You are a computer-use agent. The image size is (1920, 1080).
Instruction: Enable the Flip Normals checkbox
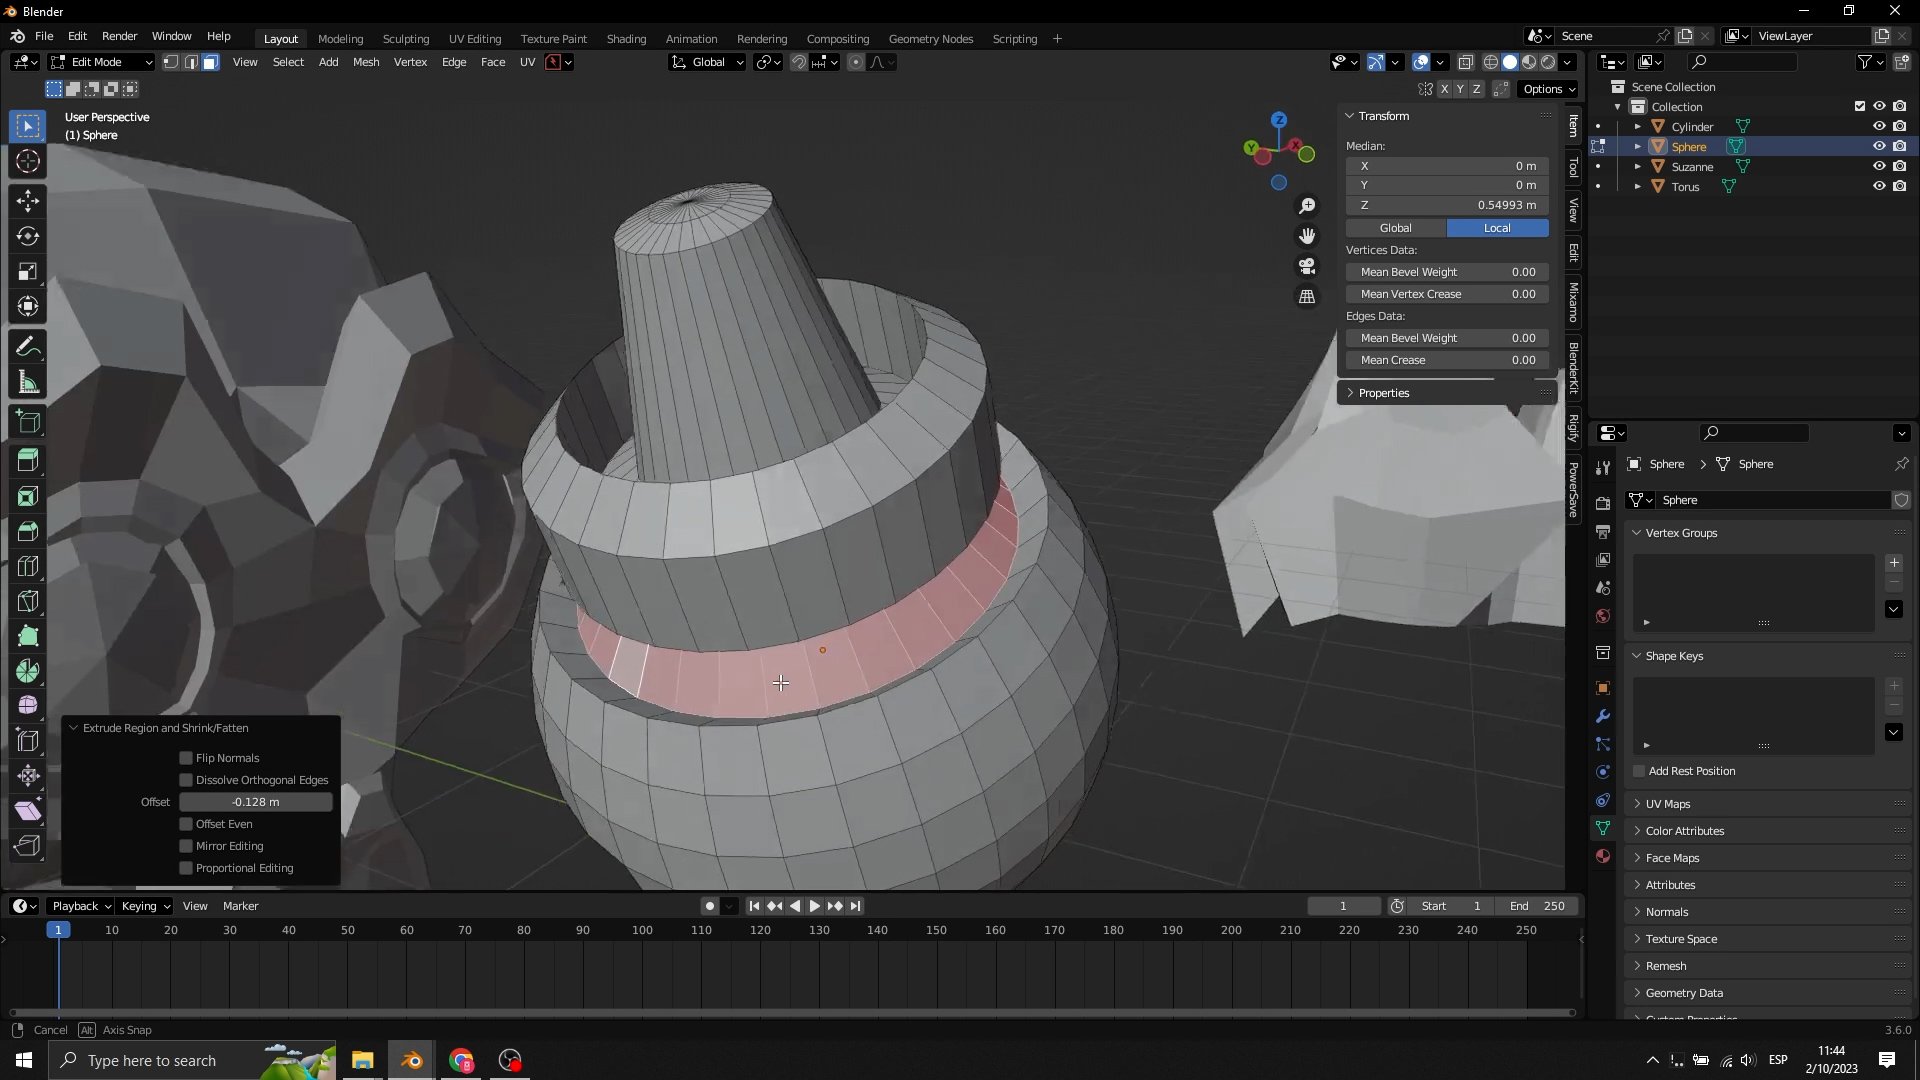click(185, 758)
